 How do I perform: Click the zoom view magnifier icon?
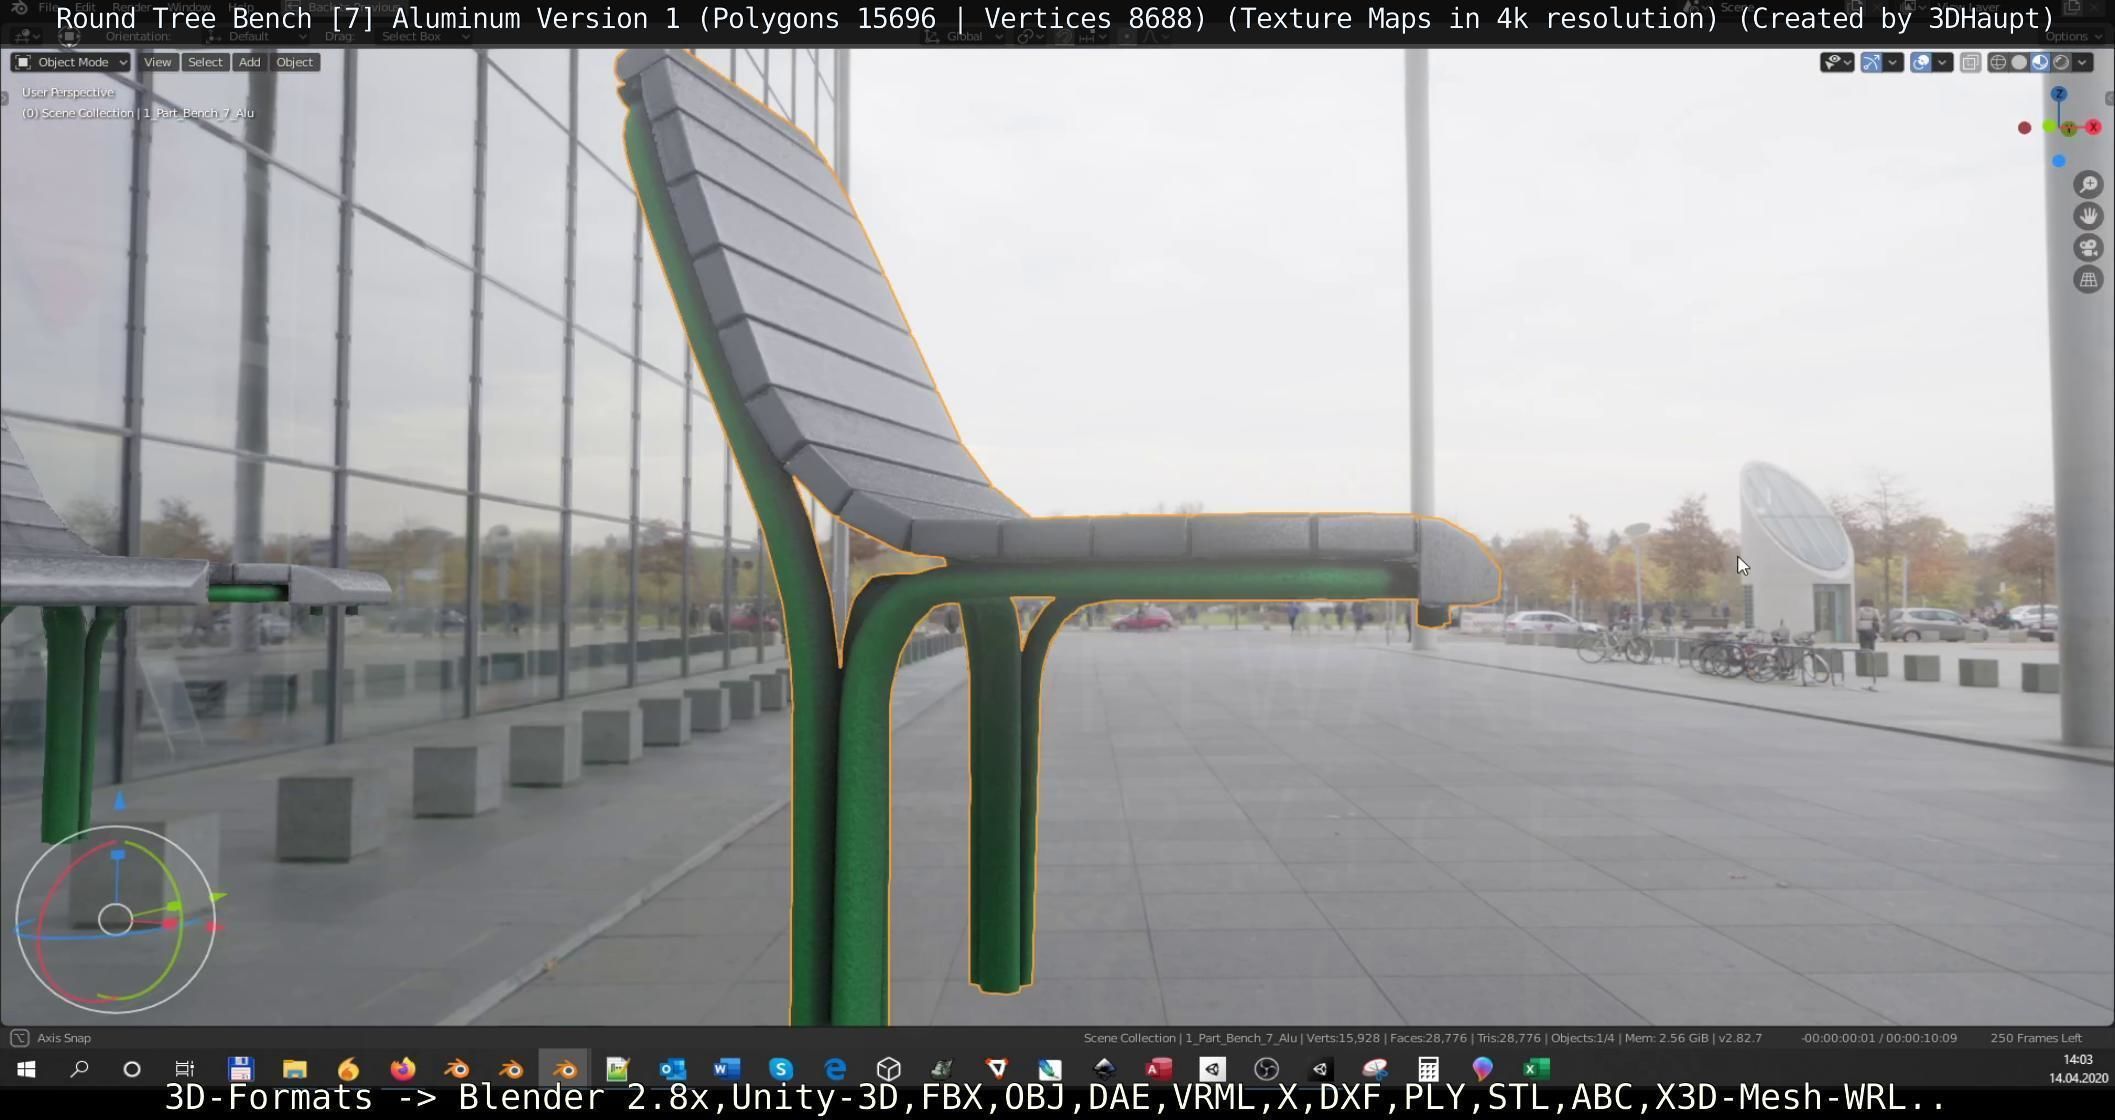2088,185
